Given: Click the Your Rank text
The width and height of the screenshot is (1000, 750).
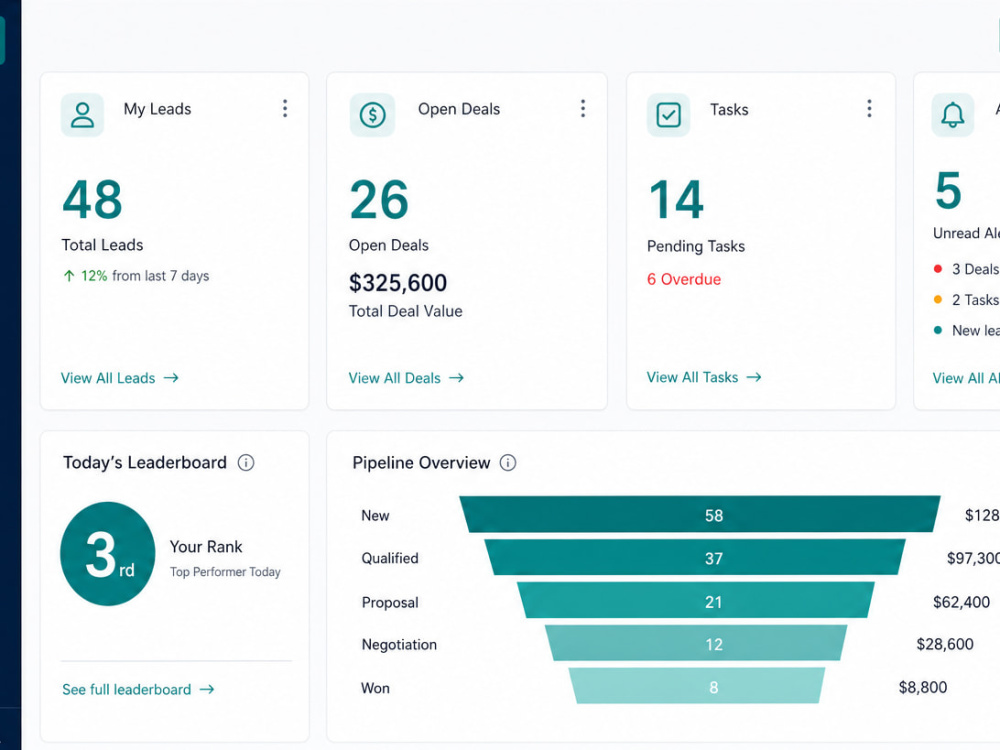Looking at the screenshot, I should tap(206, 547).
